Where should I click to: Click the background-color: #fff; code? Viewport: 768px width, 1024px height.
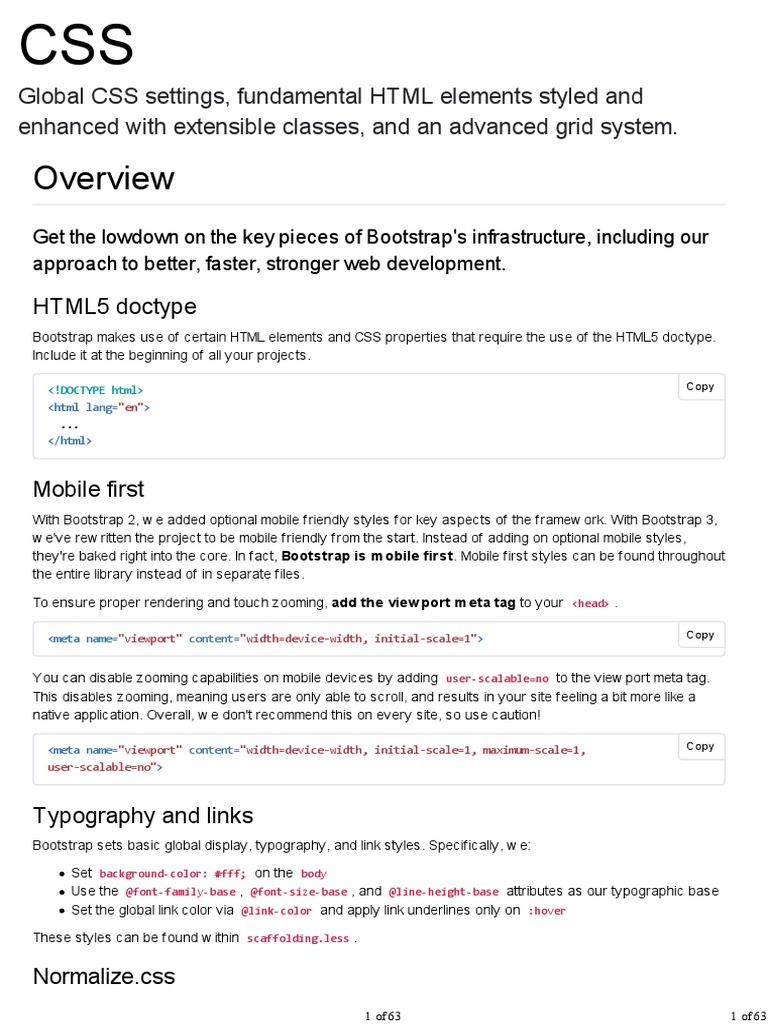[x=172, y=874]
